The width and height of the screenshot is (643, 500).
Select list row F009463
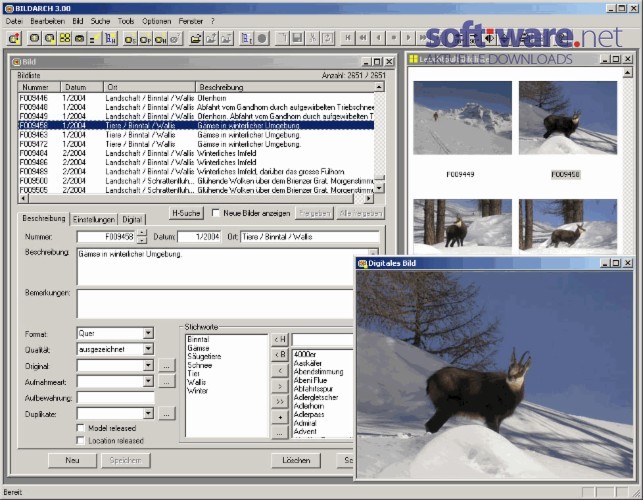196,135
